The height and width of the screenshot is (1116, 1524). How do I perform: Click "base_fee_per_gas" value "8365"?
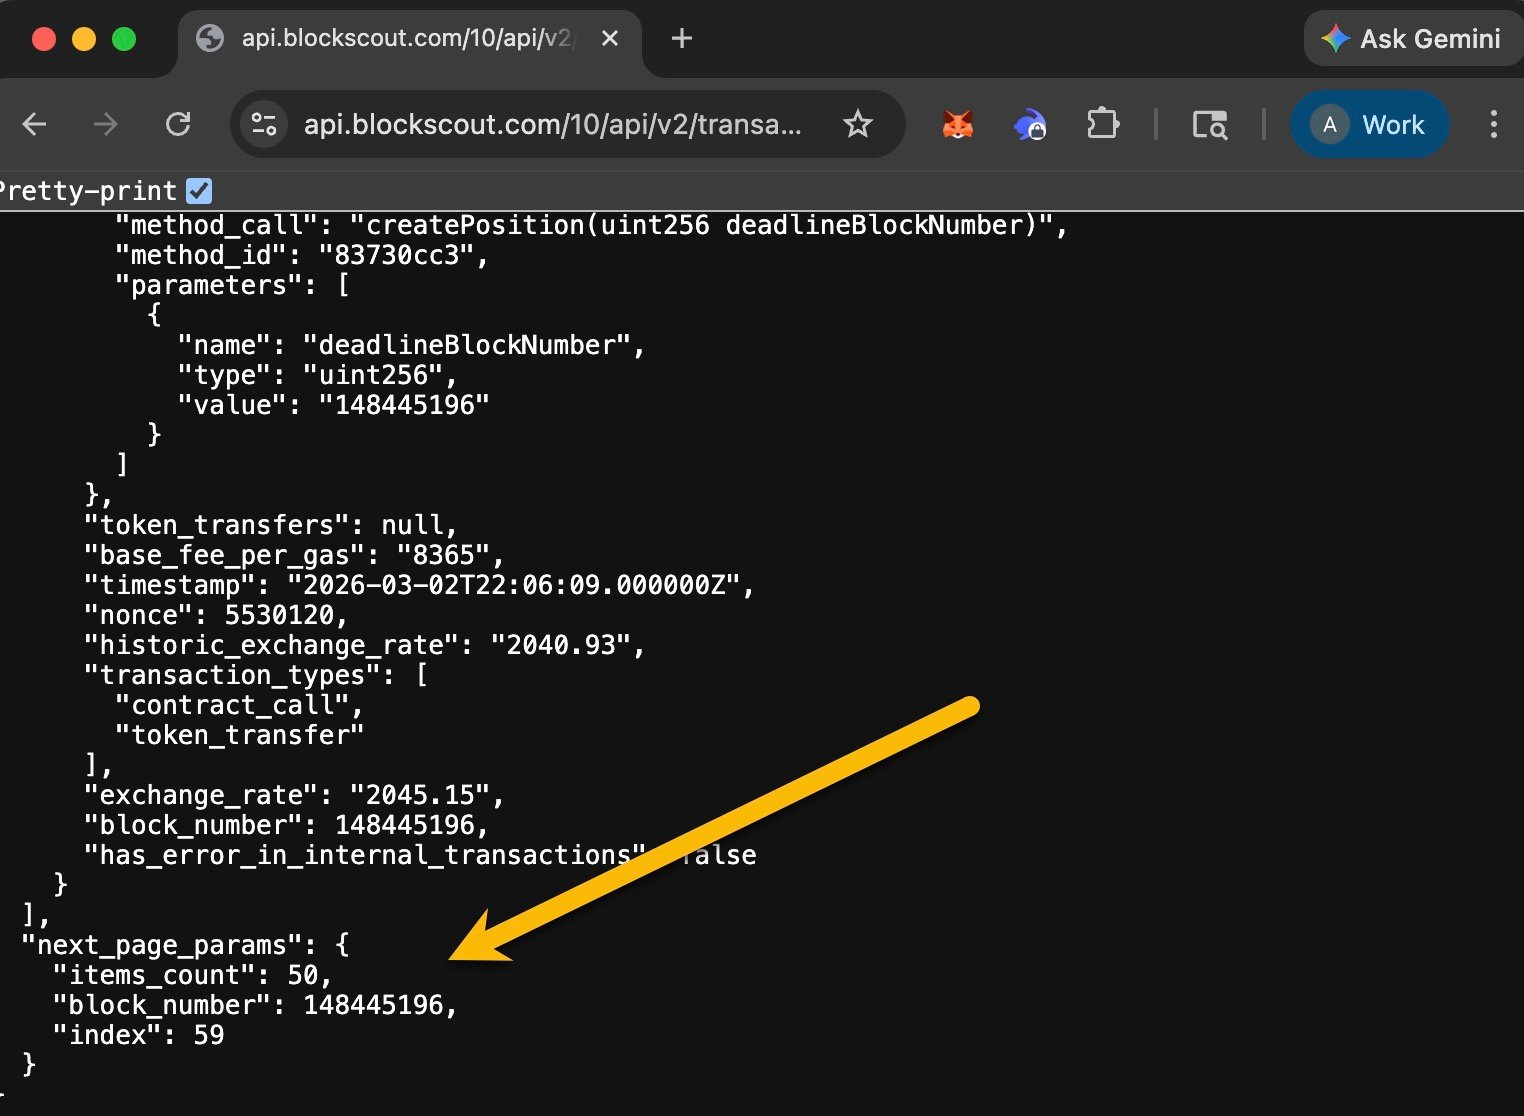coord(443,555)
